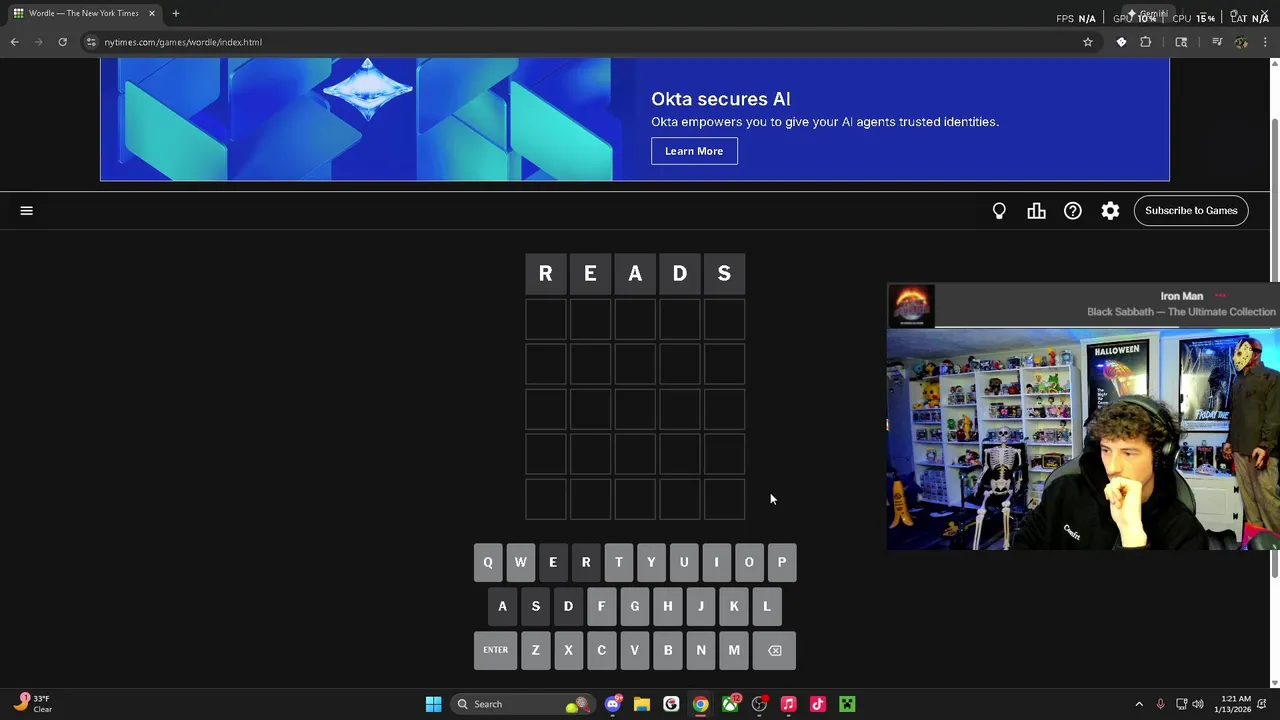This screenshot has width=1280, height=720.
Task: Tap the O key on Wordle keyboard
Action: [x=749, y=563]
